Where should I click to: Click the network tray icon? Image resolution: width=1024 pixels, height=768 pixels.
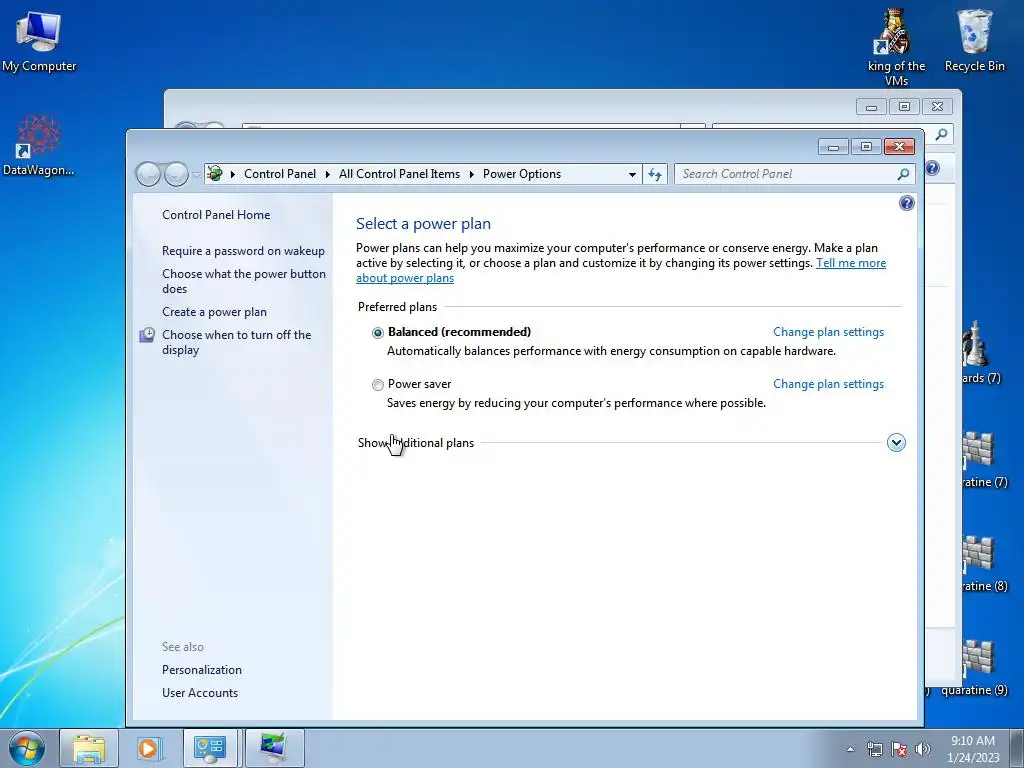point(874,749)
